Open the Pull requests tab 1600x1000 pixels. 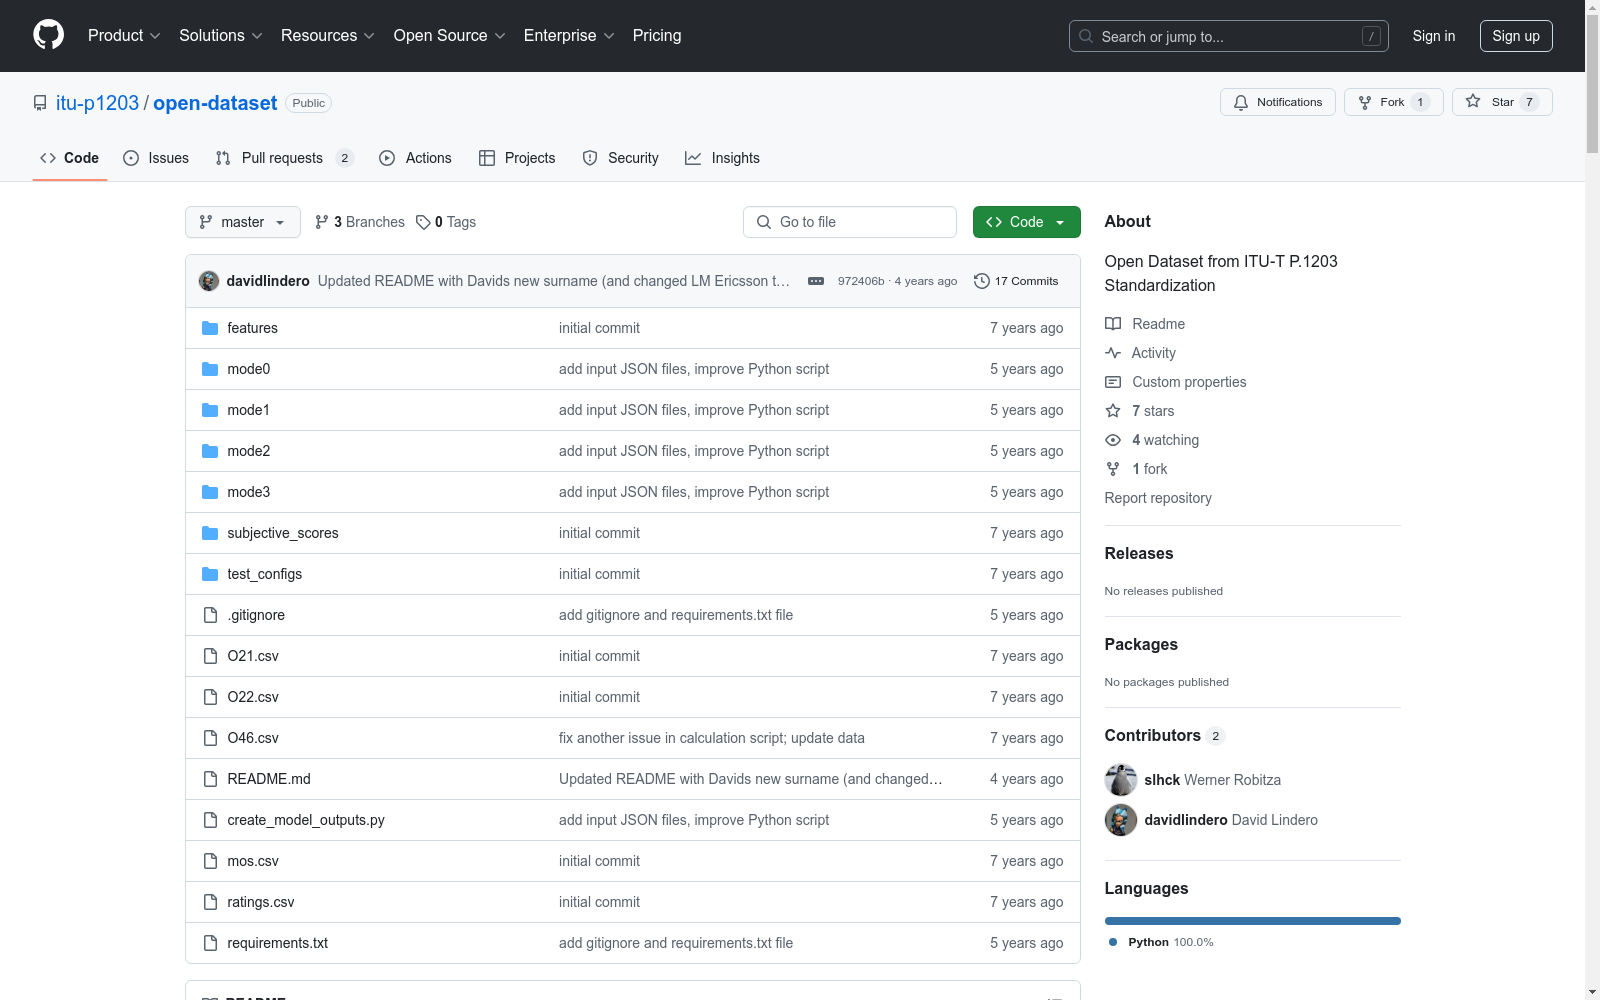tap(284, 158)
